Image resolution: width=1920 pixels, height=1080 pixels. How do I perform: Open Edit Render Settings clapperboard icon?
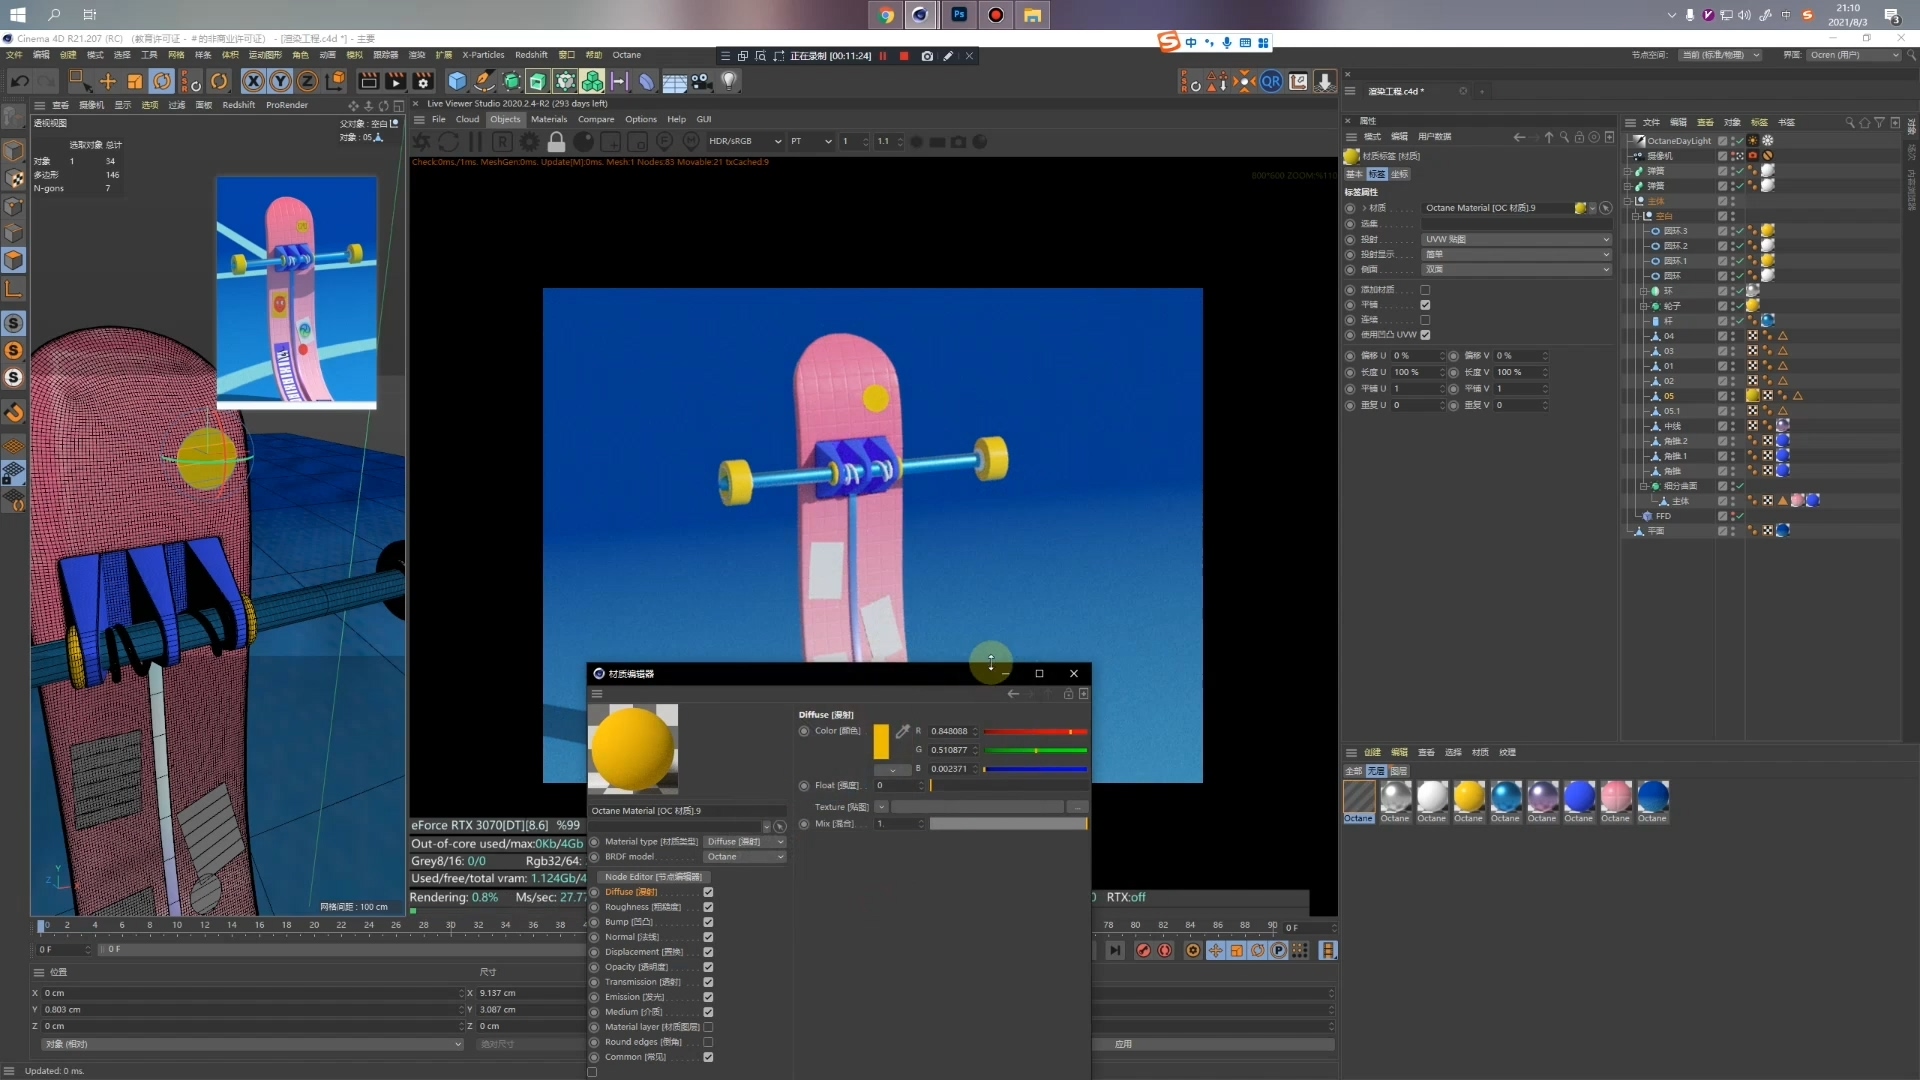(423, 81)
